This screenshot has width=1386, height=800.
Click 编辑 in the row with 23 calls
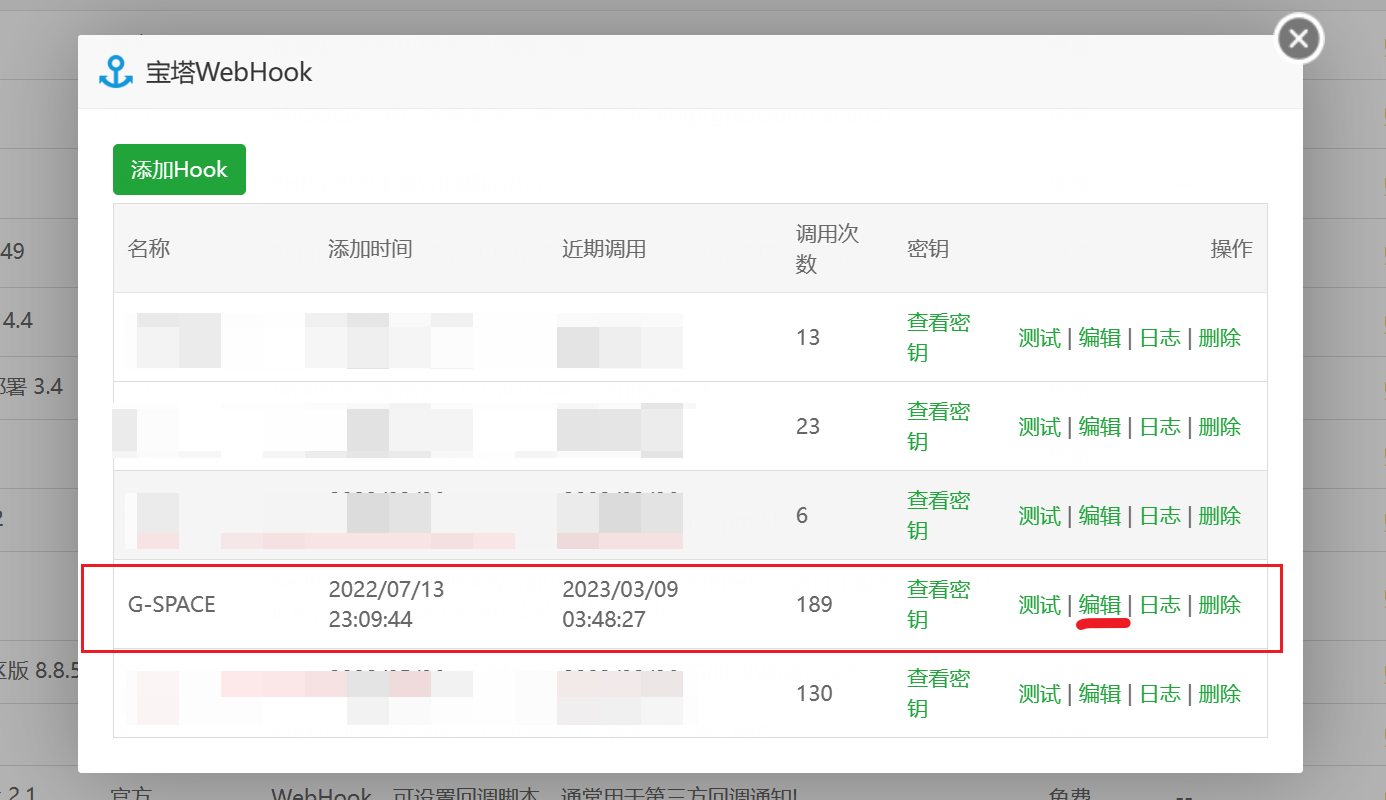(1100, 427)
